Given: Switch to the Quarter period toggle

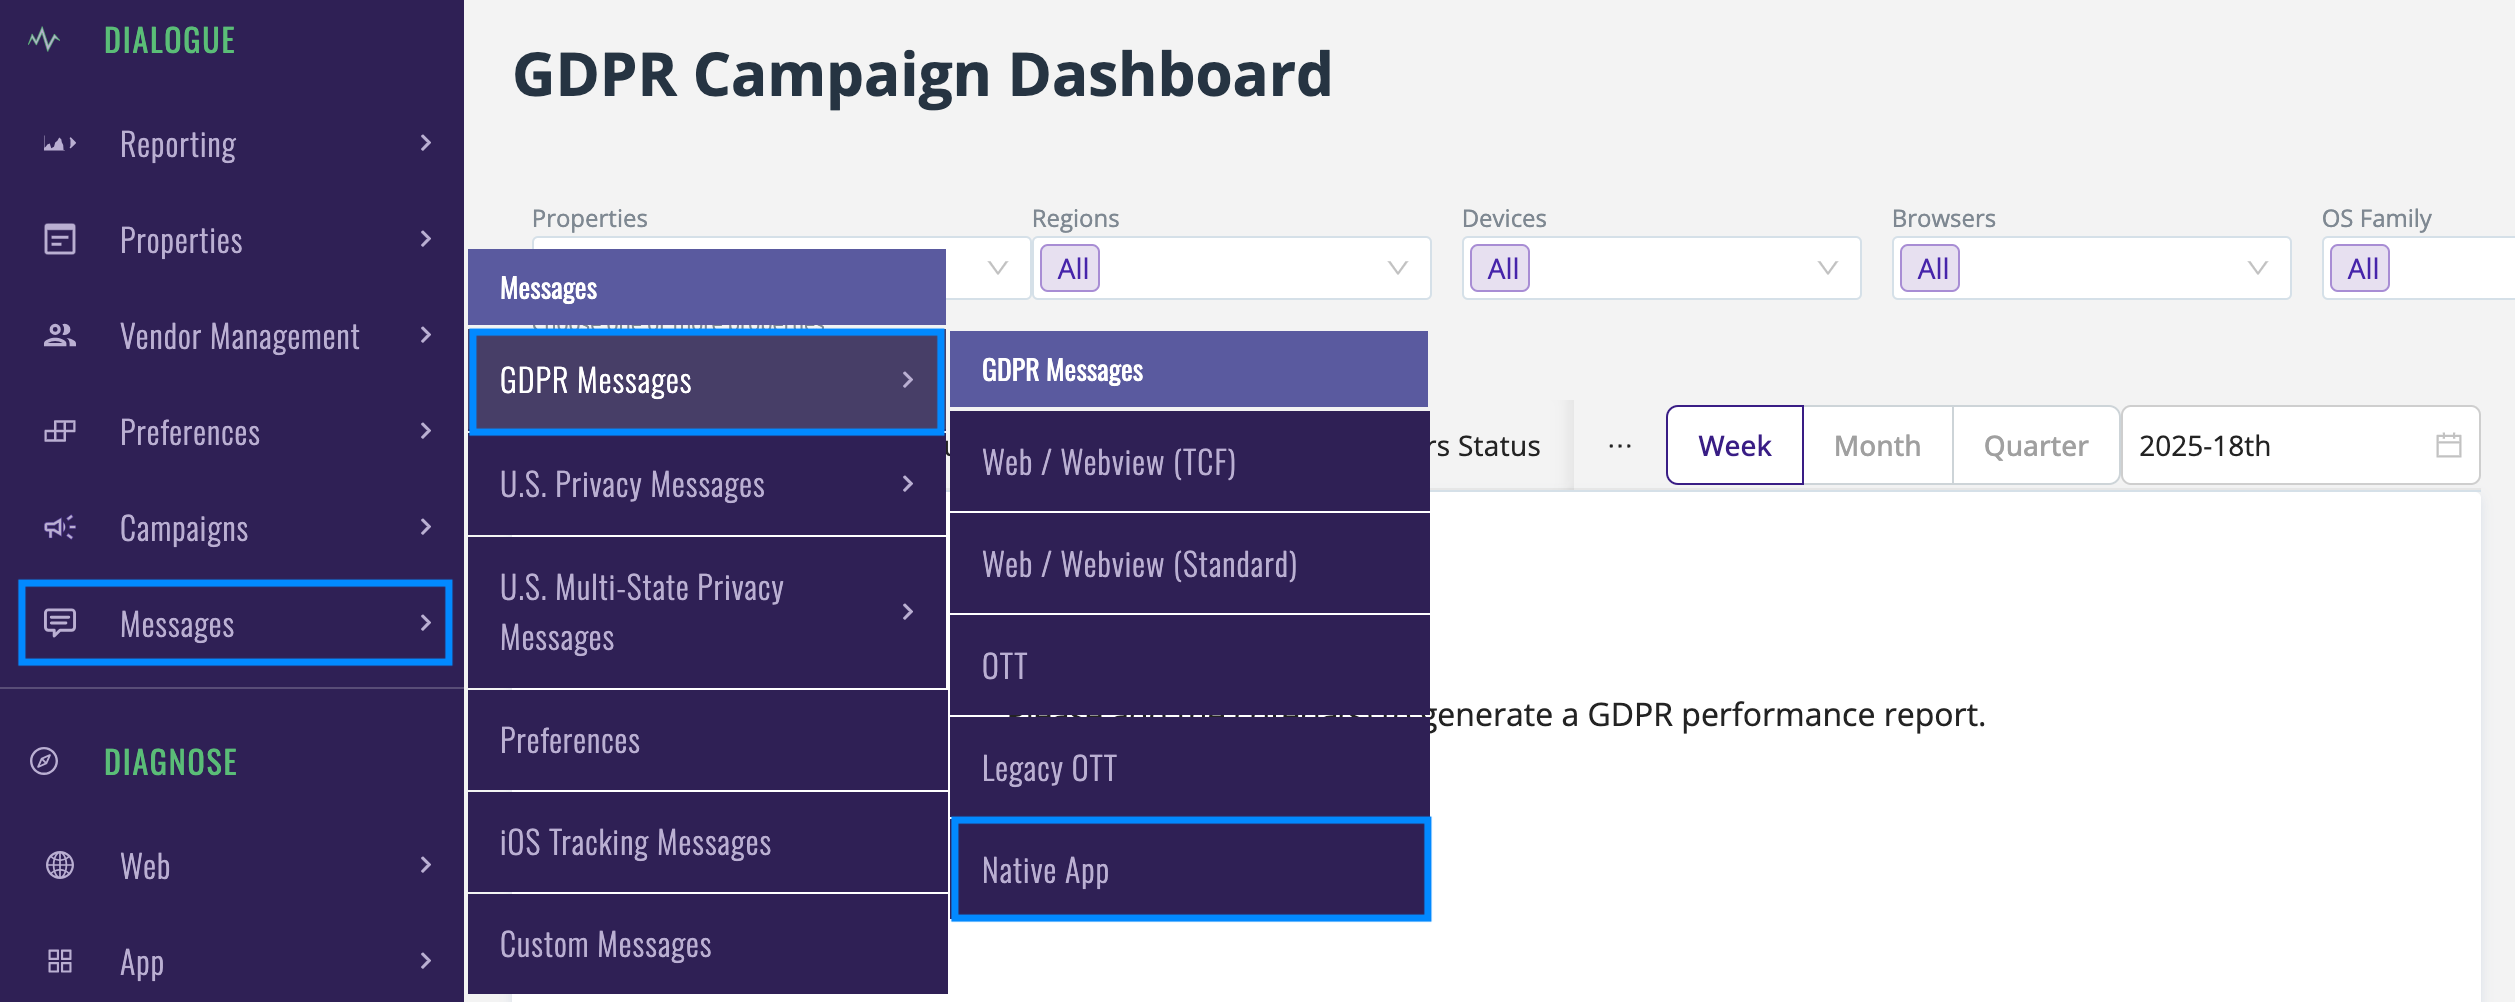Looking at the screenshot, I should point(2036,445).
